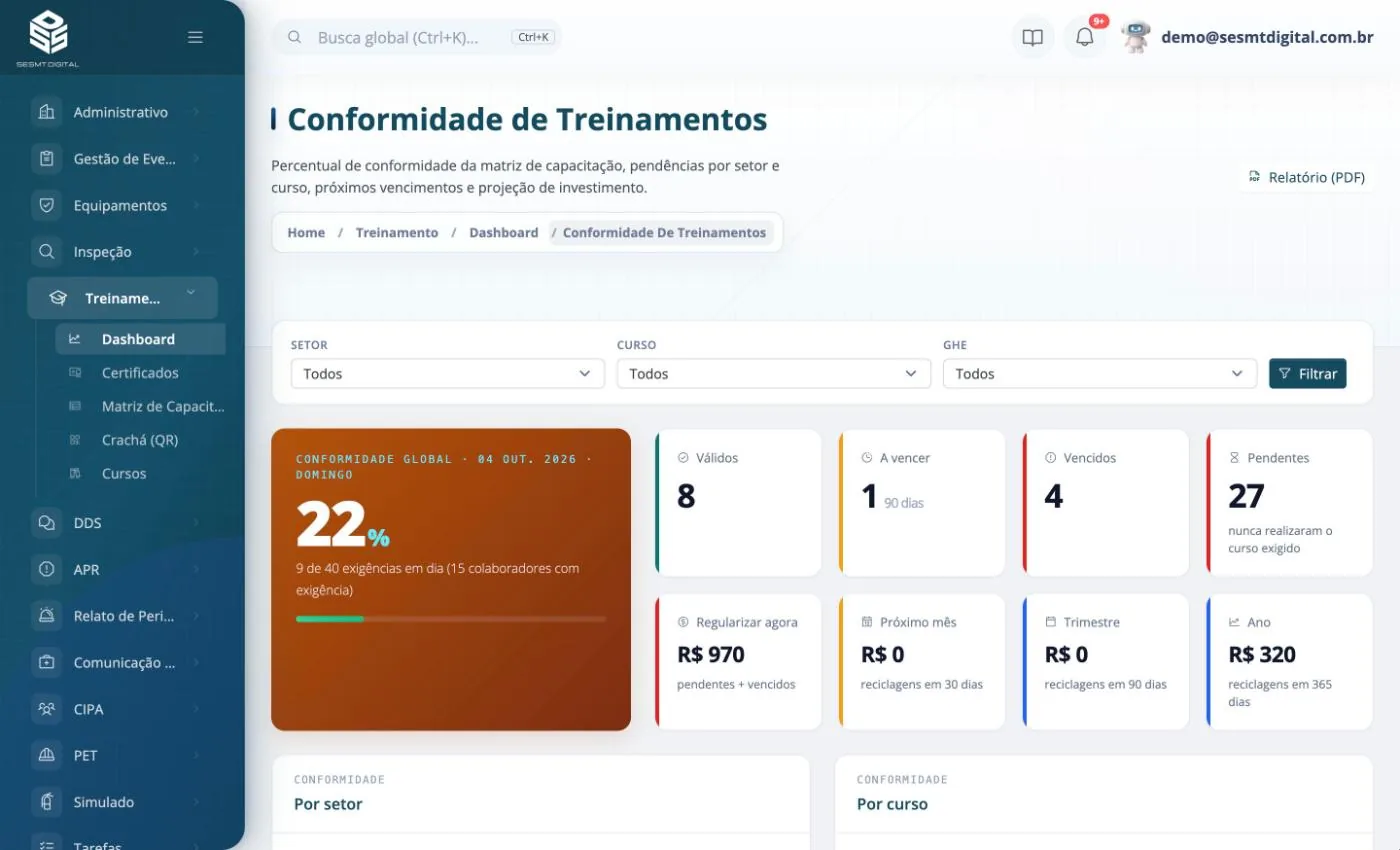Click the Cursos submenu icon

click(75, 473)
